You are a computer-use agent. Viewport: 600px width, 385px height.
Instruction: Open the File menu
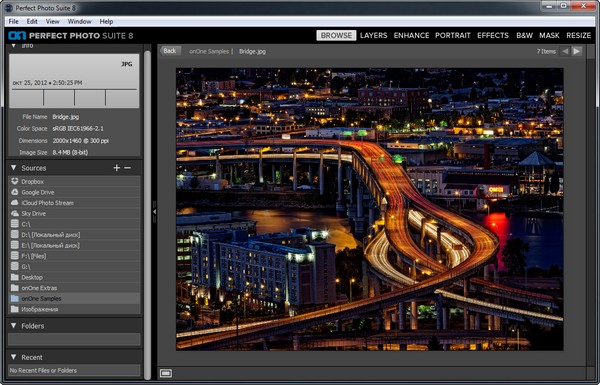13,21
